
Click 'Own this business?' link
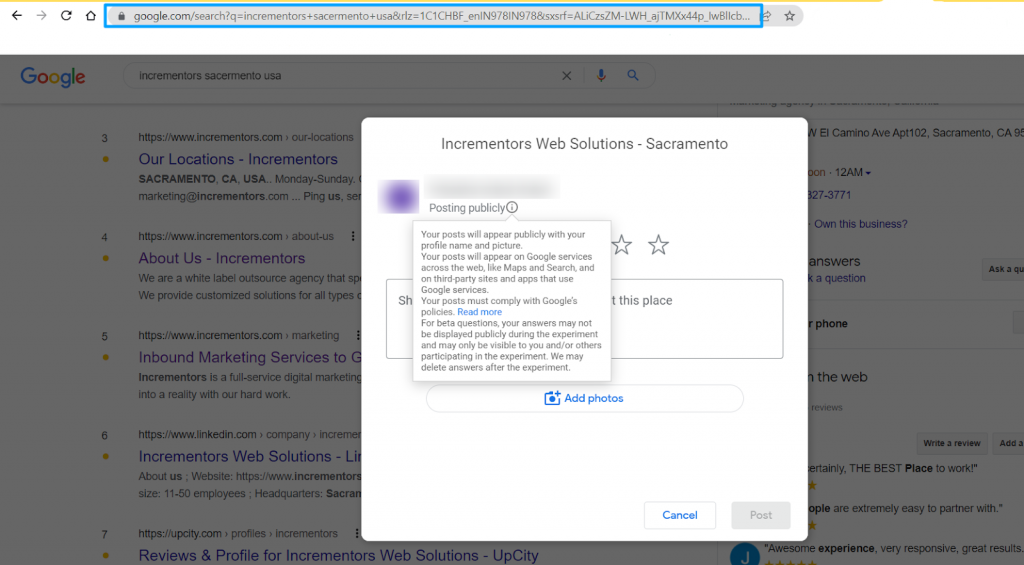tap(860, 224)
